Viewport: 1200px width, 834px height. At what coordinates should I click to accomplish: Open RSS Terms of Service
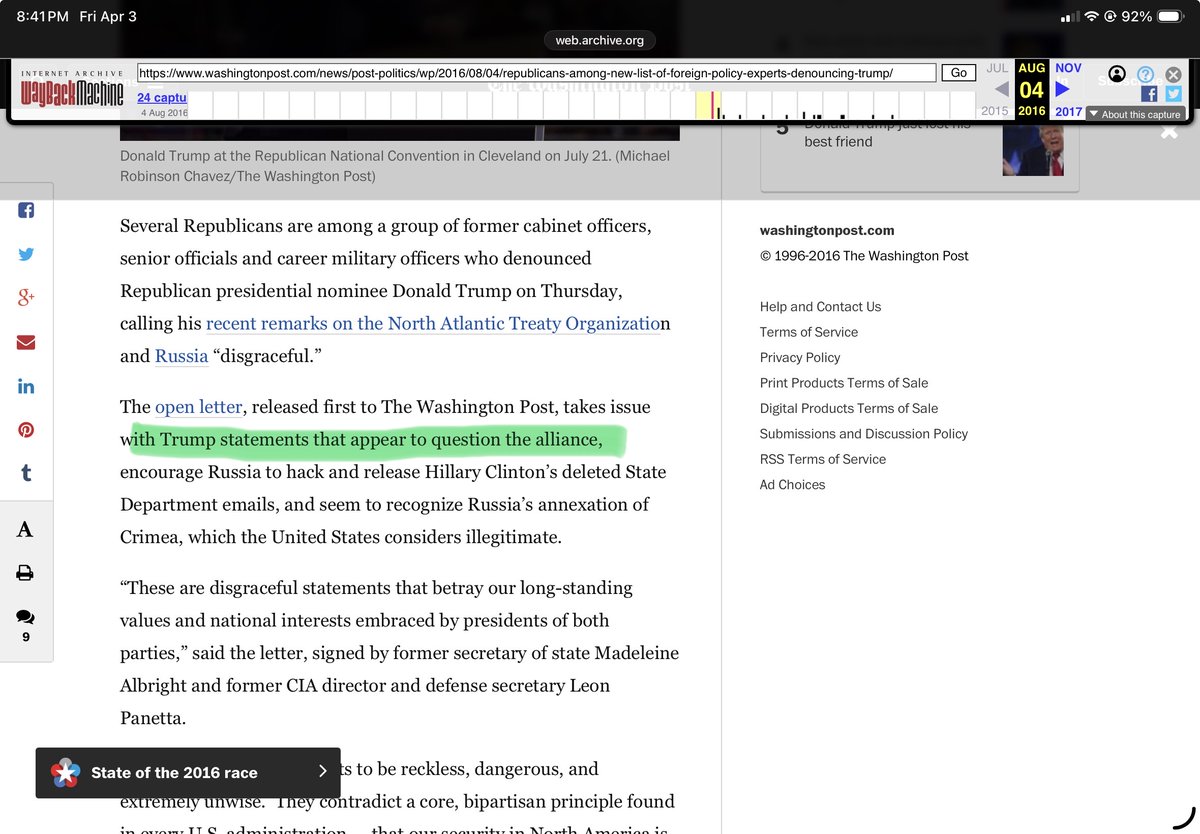click(823, 459)
